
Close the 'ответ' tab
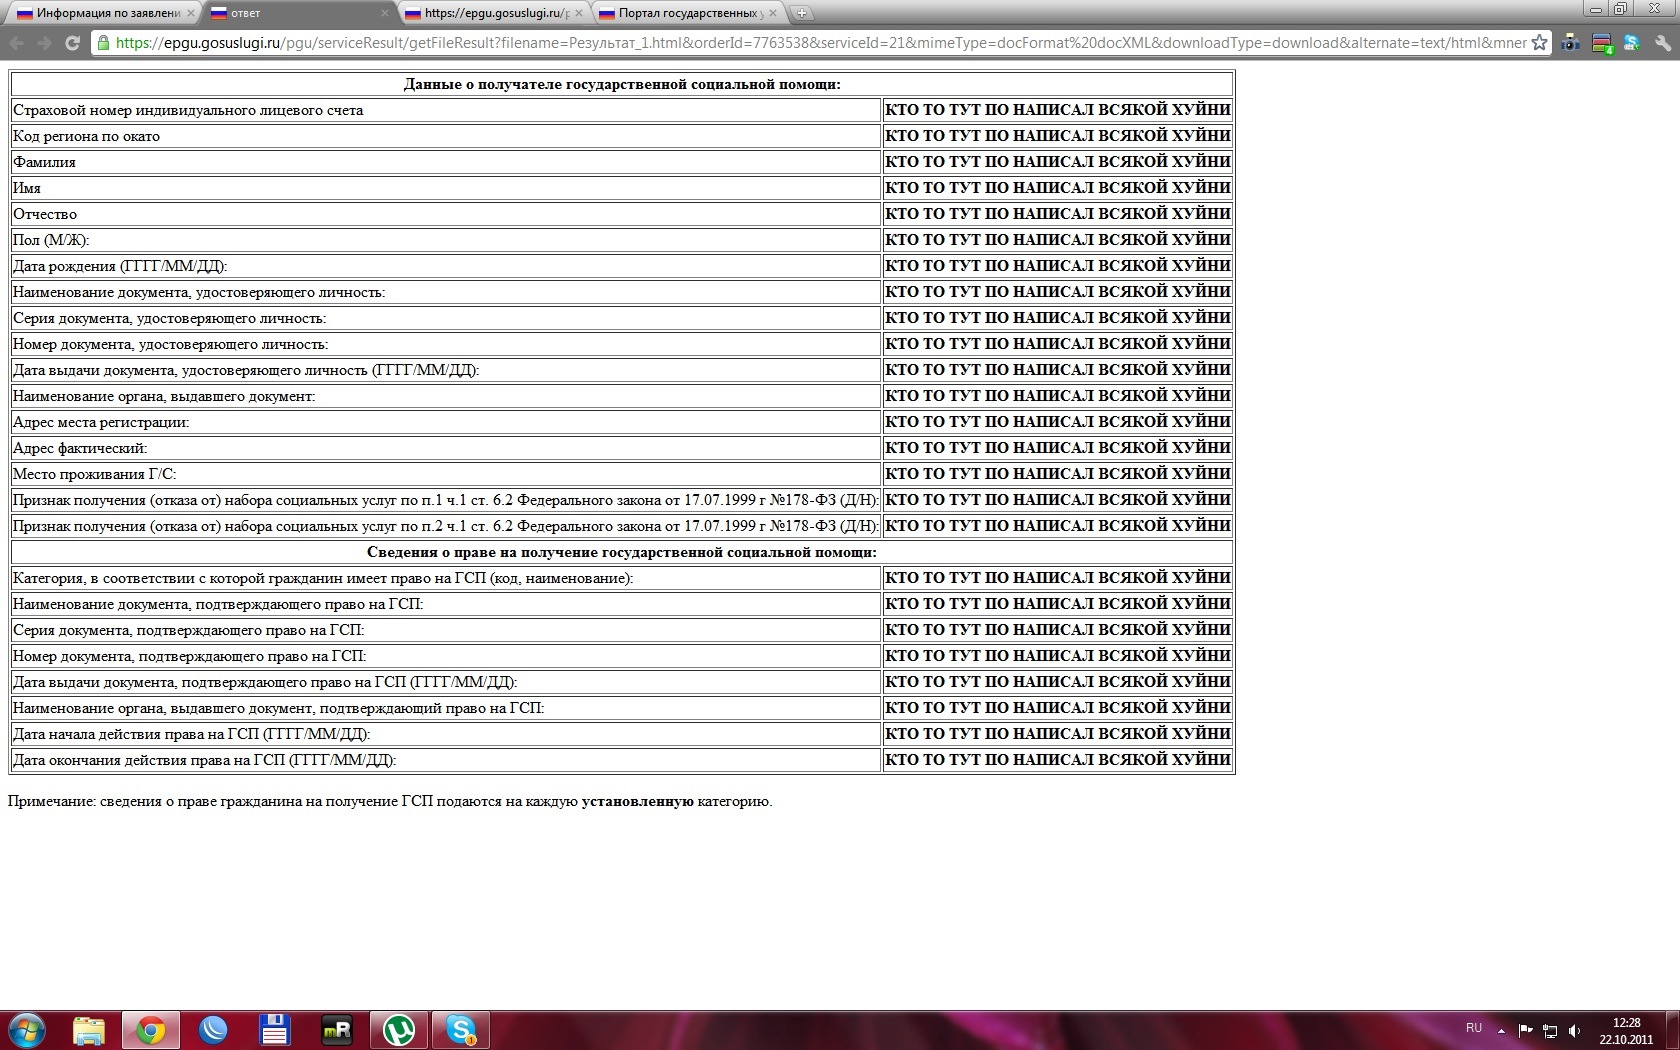pos(385,13)
